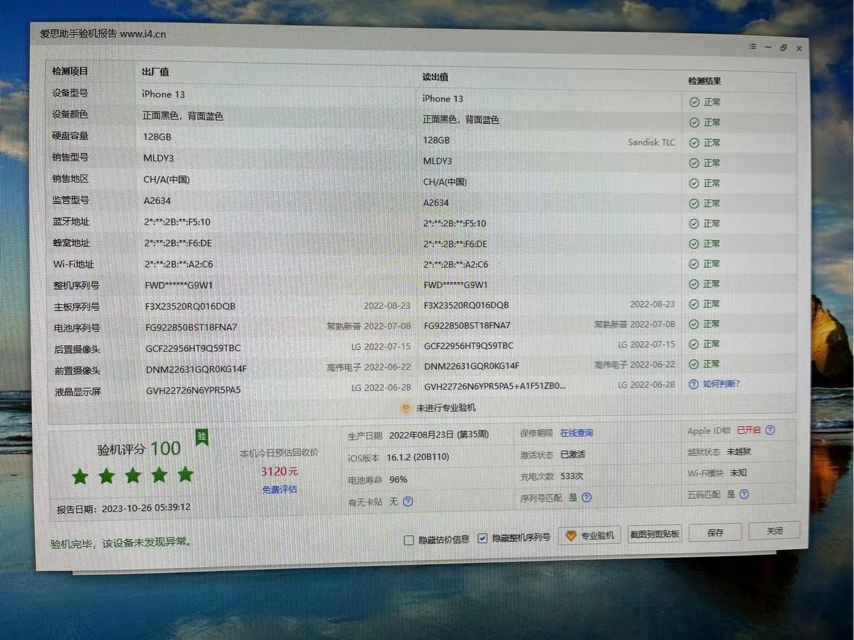Enable the 隐藏估价信息 checkbox
The height and width of the screenshot is (640, 854).
408,540
